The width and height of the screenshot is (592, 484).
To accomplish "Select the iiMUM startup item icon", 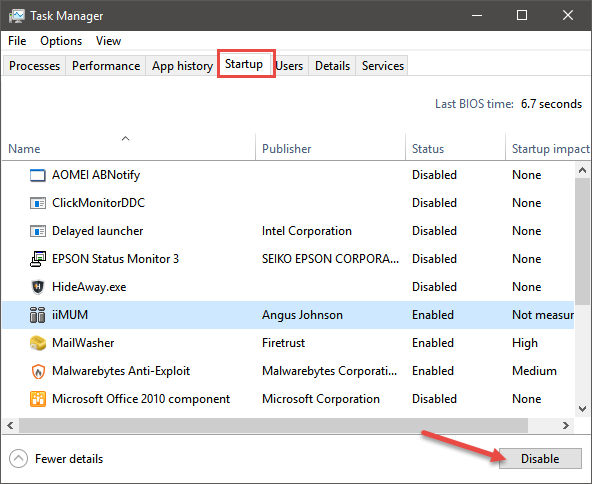I will 37,315.
